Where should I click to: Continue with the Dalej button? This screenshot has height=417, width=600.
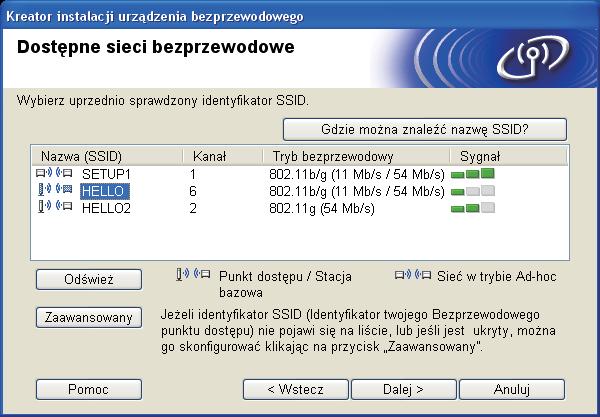(404, 389)
